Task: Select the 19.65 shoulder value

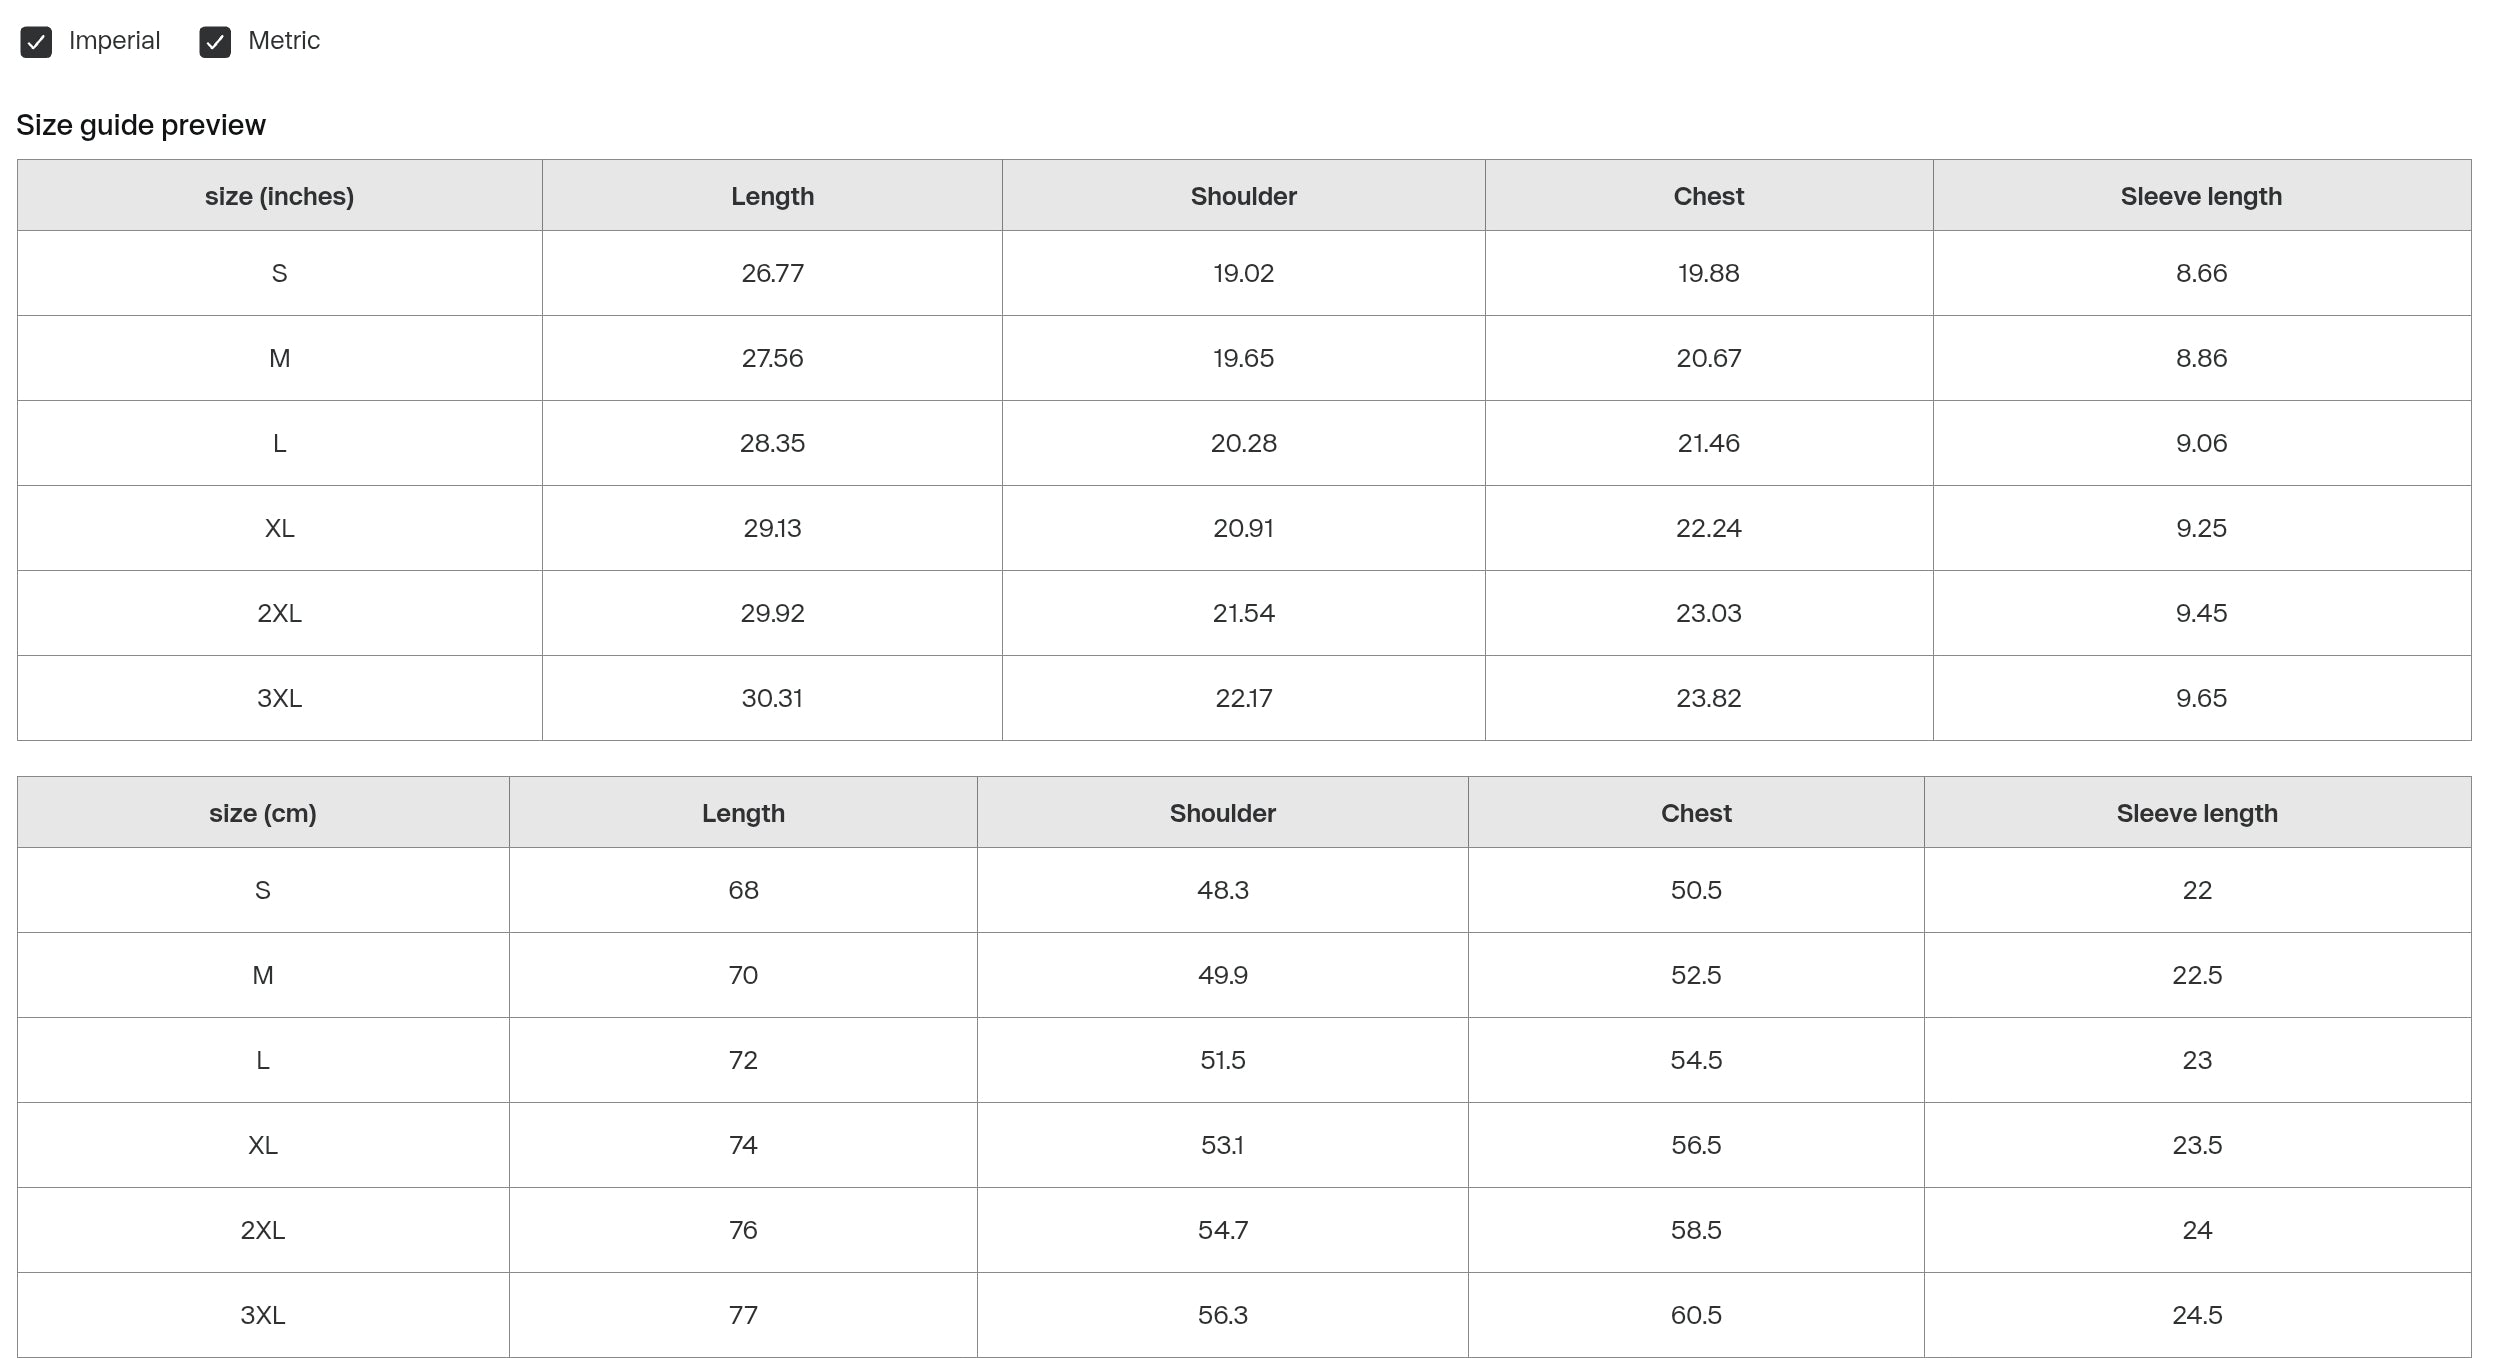Action: tap(1243, 358)
